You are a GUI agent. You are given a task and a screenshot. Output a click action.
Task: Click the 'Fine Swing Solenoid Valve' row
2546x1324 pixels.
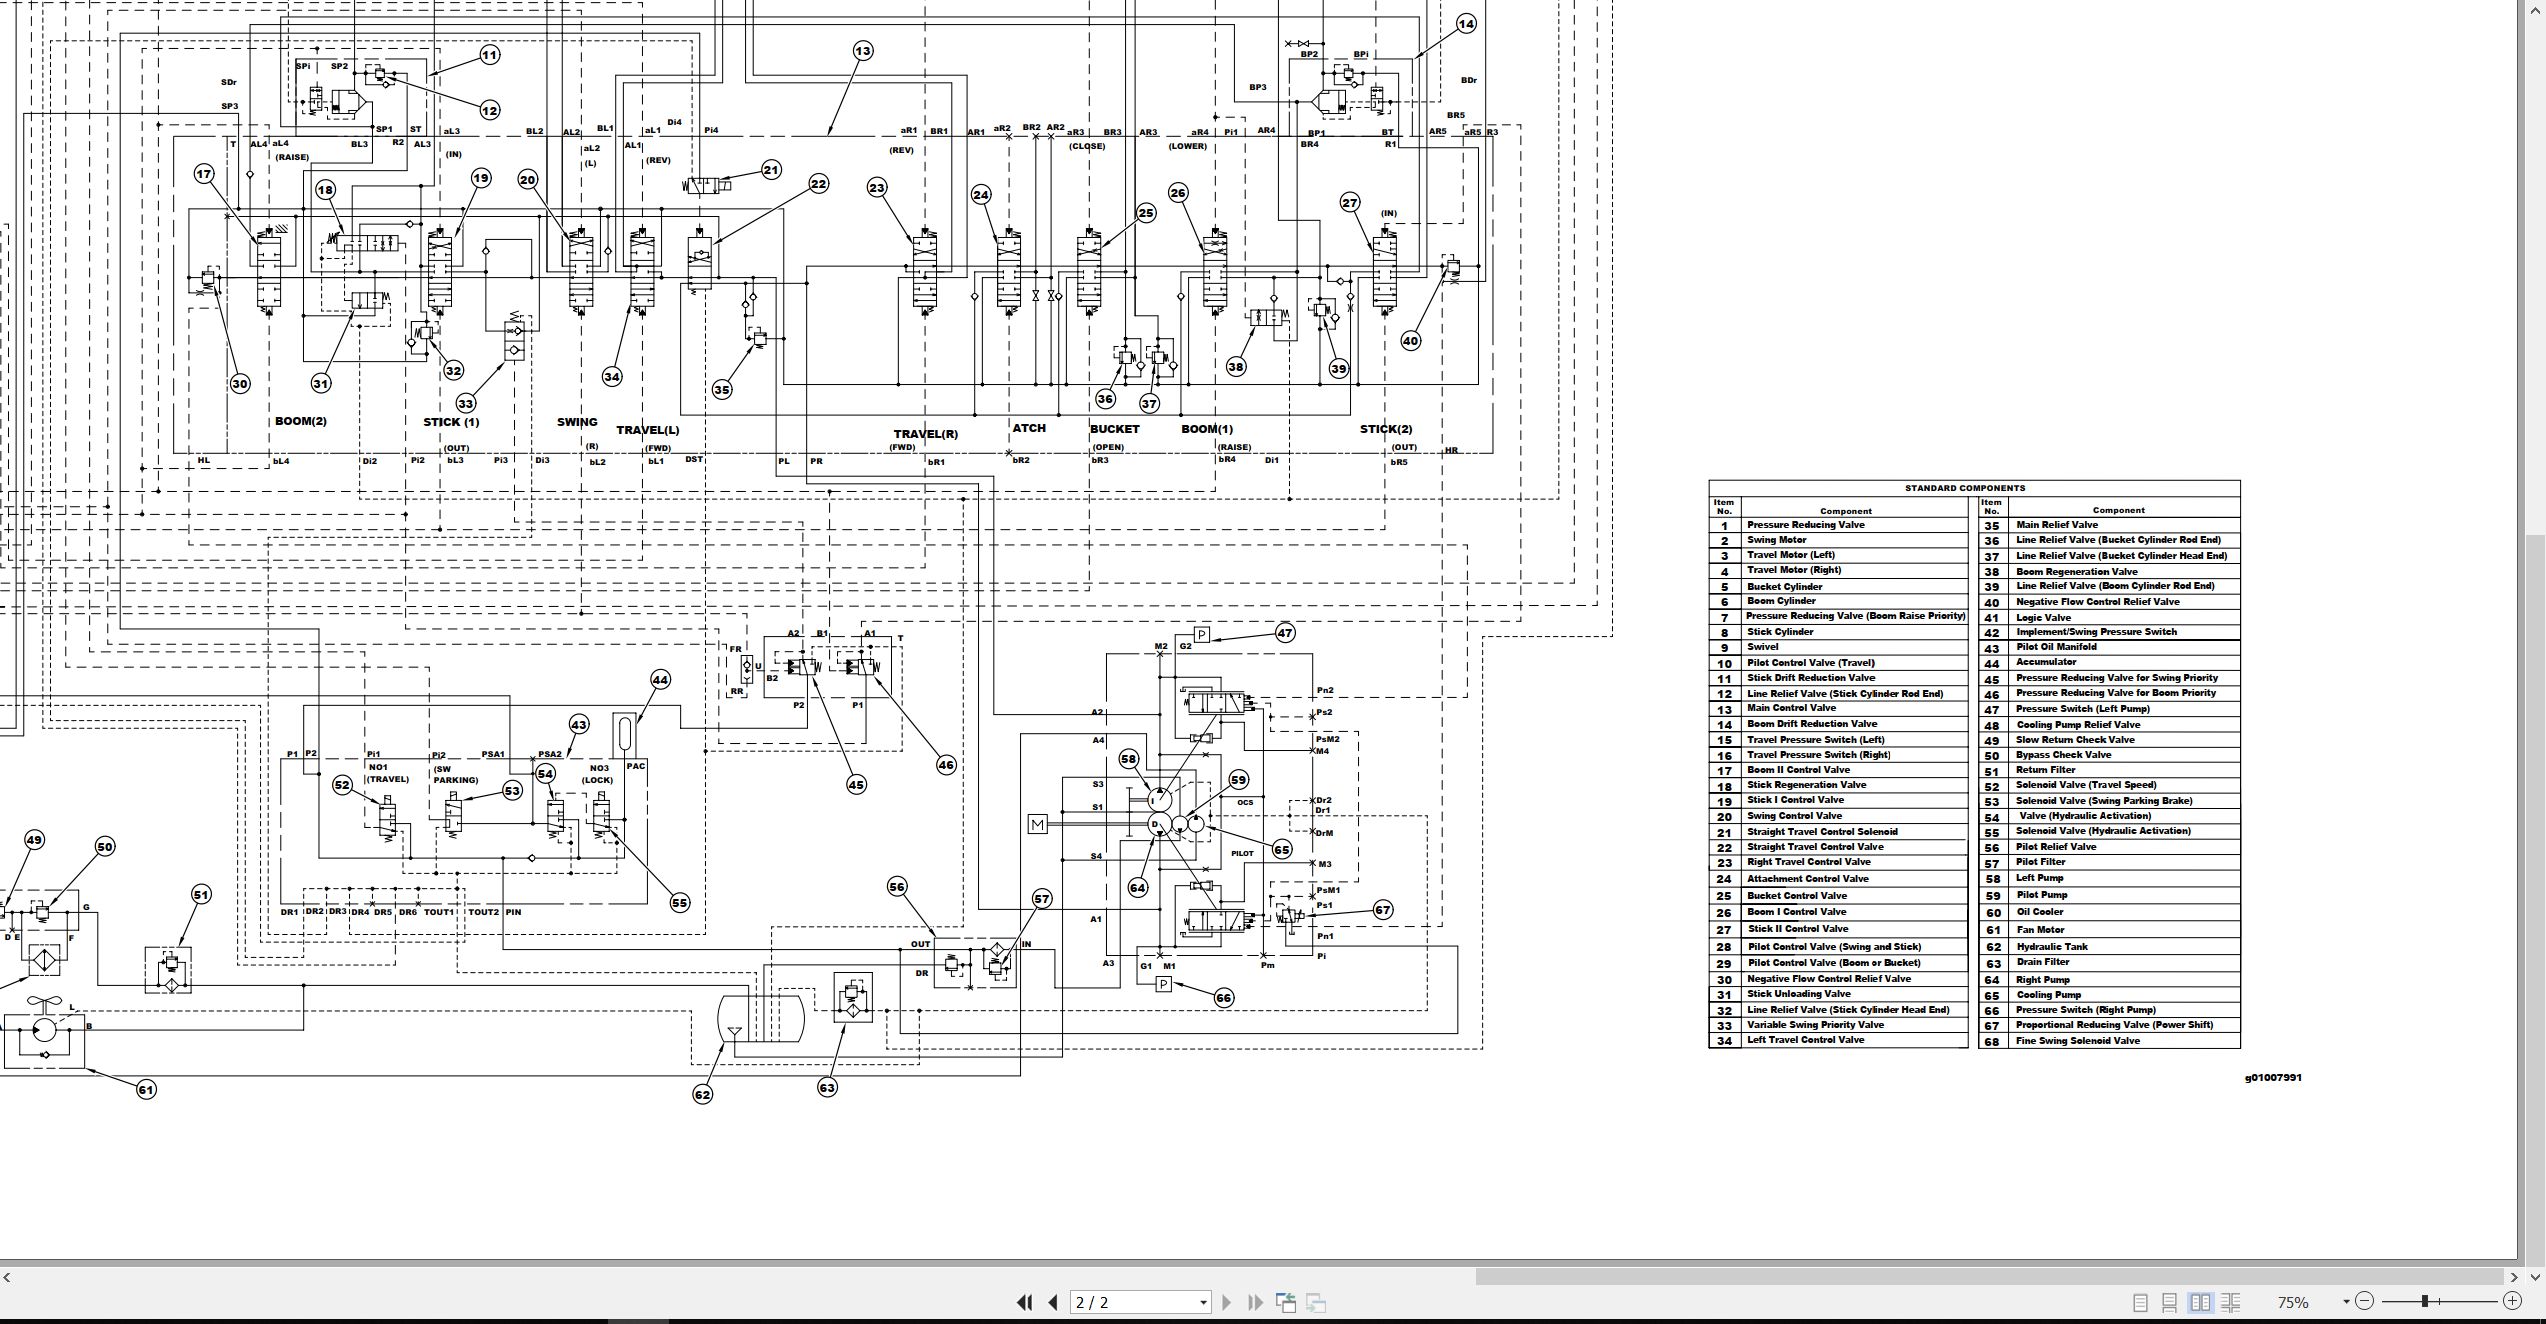click(x=2109, y=1041)
